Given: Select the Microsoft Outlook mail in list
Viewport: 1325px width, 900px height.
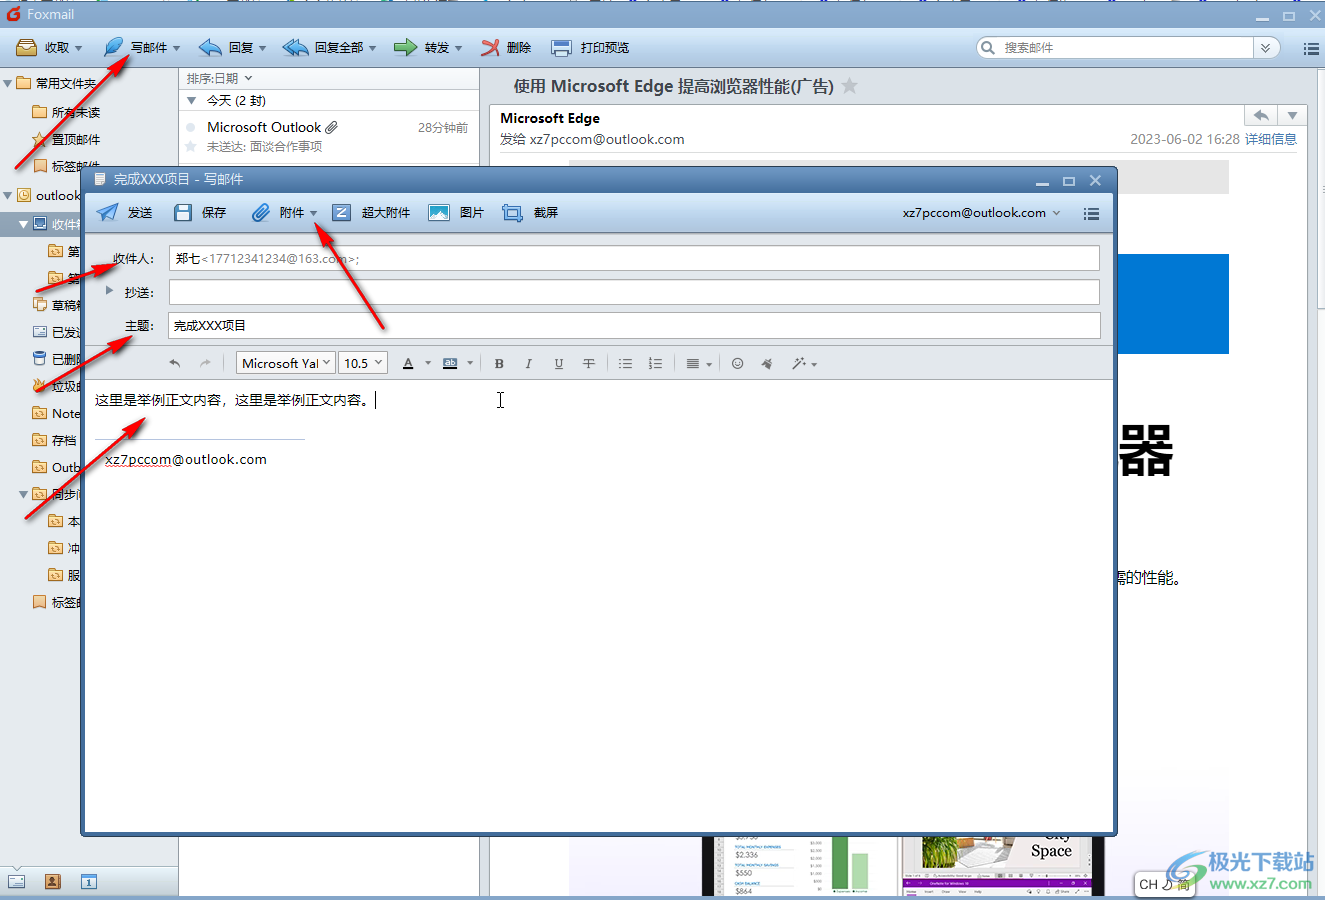Looking at the screenshot, I should [328, 137].
